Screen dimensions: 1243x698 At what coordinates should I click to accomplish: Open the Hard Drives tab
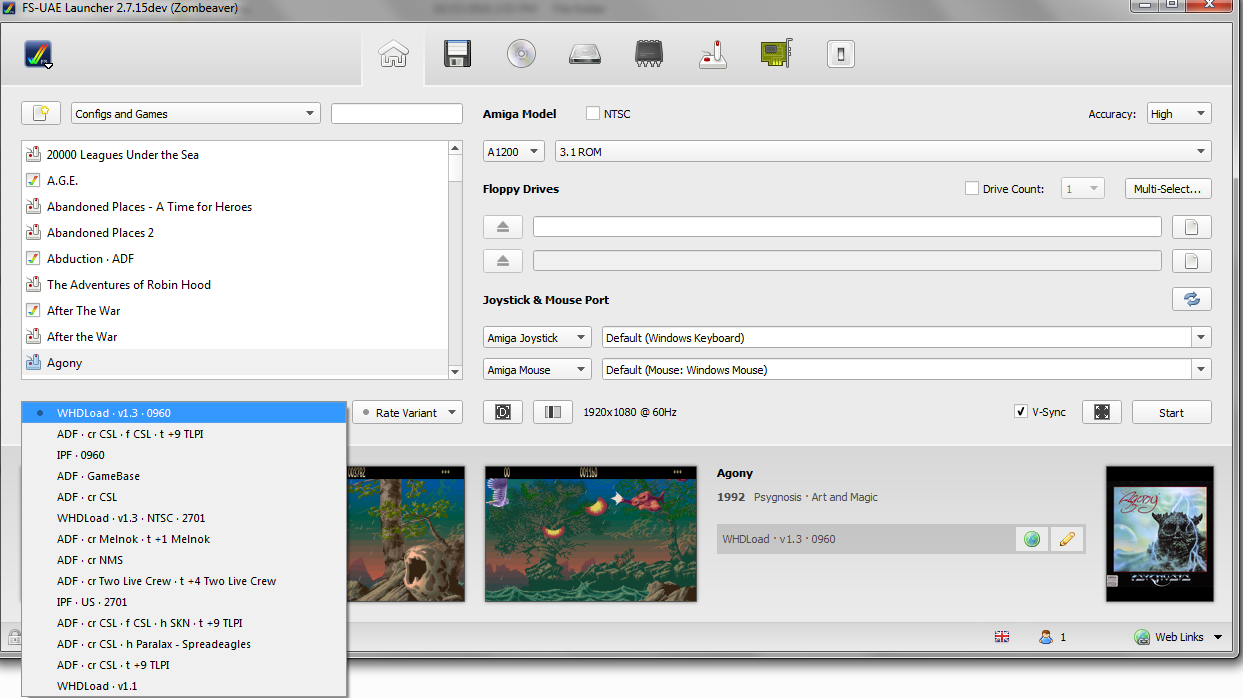click(x=585, y=54)
